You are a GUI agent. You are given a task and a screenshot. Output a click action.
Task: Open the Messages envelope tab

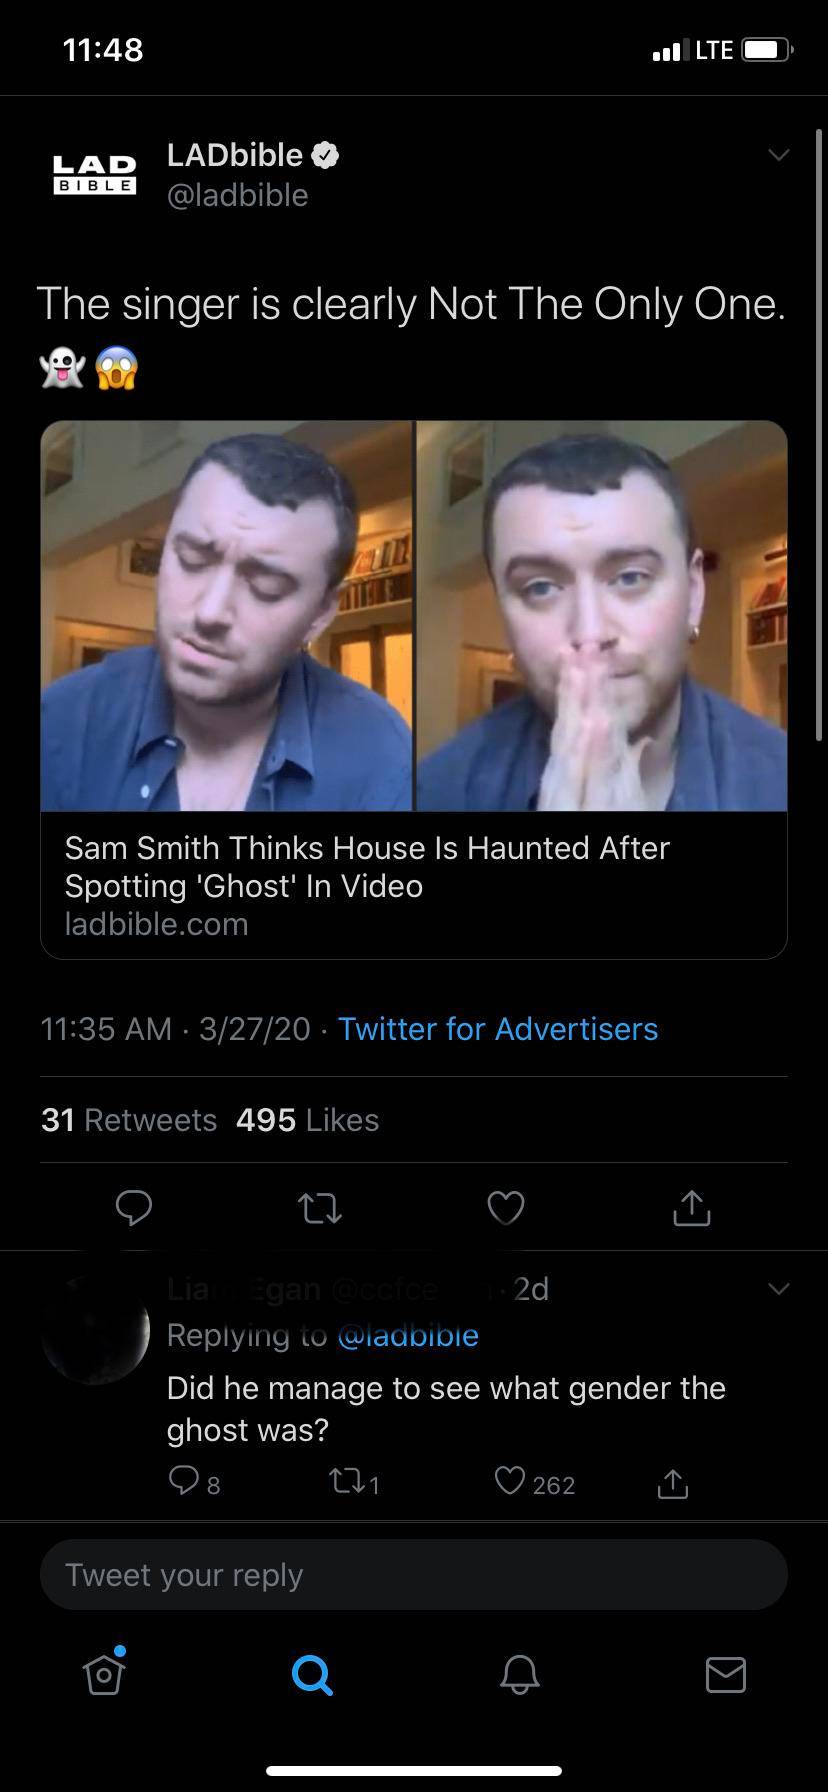725,1673
